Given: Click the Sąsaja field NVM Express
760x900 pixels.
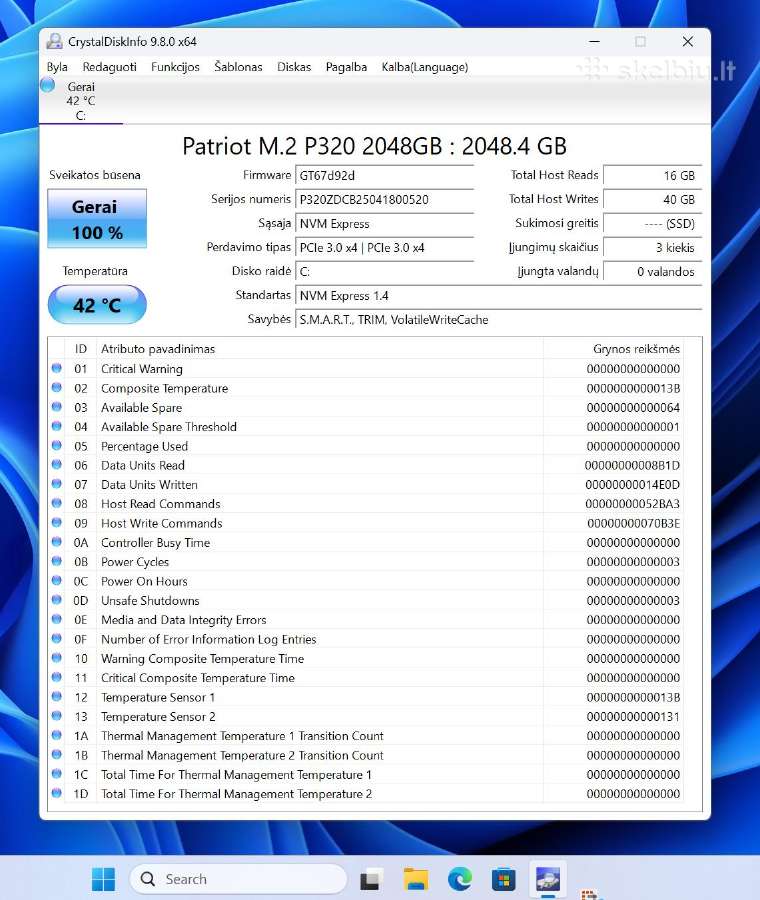Looking at the screenshot, I should click(384, 224).
